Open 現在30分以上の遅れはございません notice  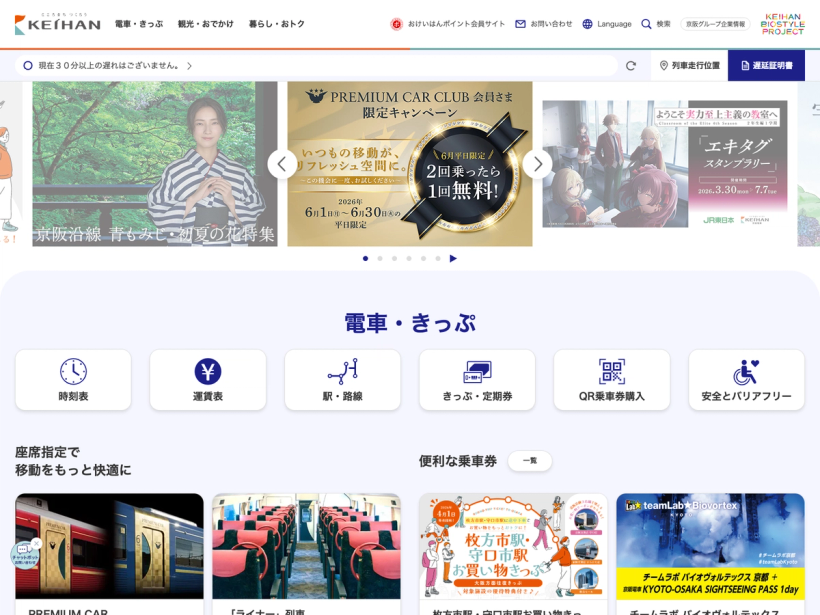pos(109,66)
